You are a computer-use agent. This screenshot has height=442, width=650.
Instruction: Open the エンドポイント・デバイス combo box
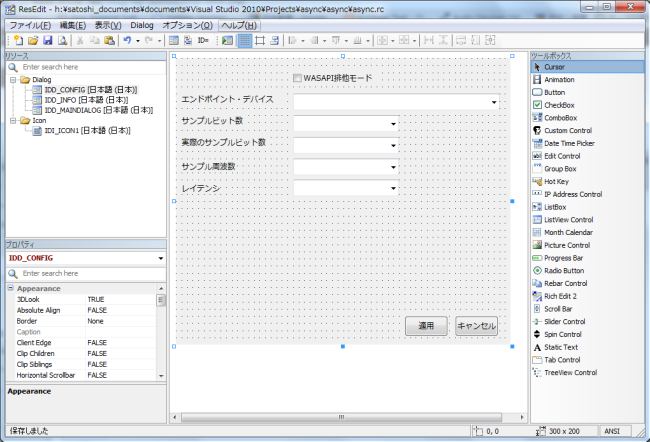click(x=494, y=101)
